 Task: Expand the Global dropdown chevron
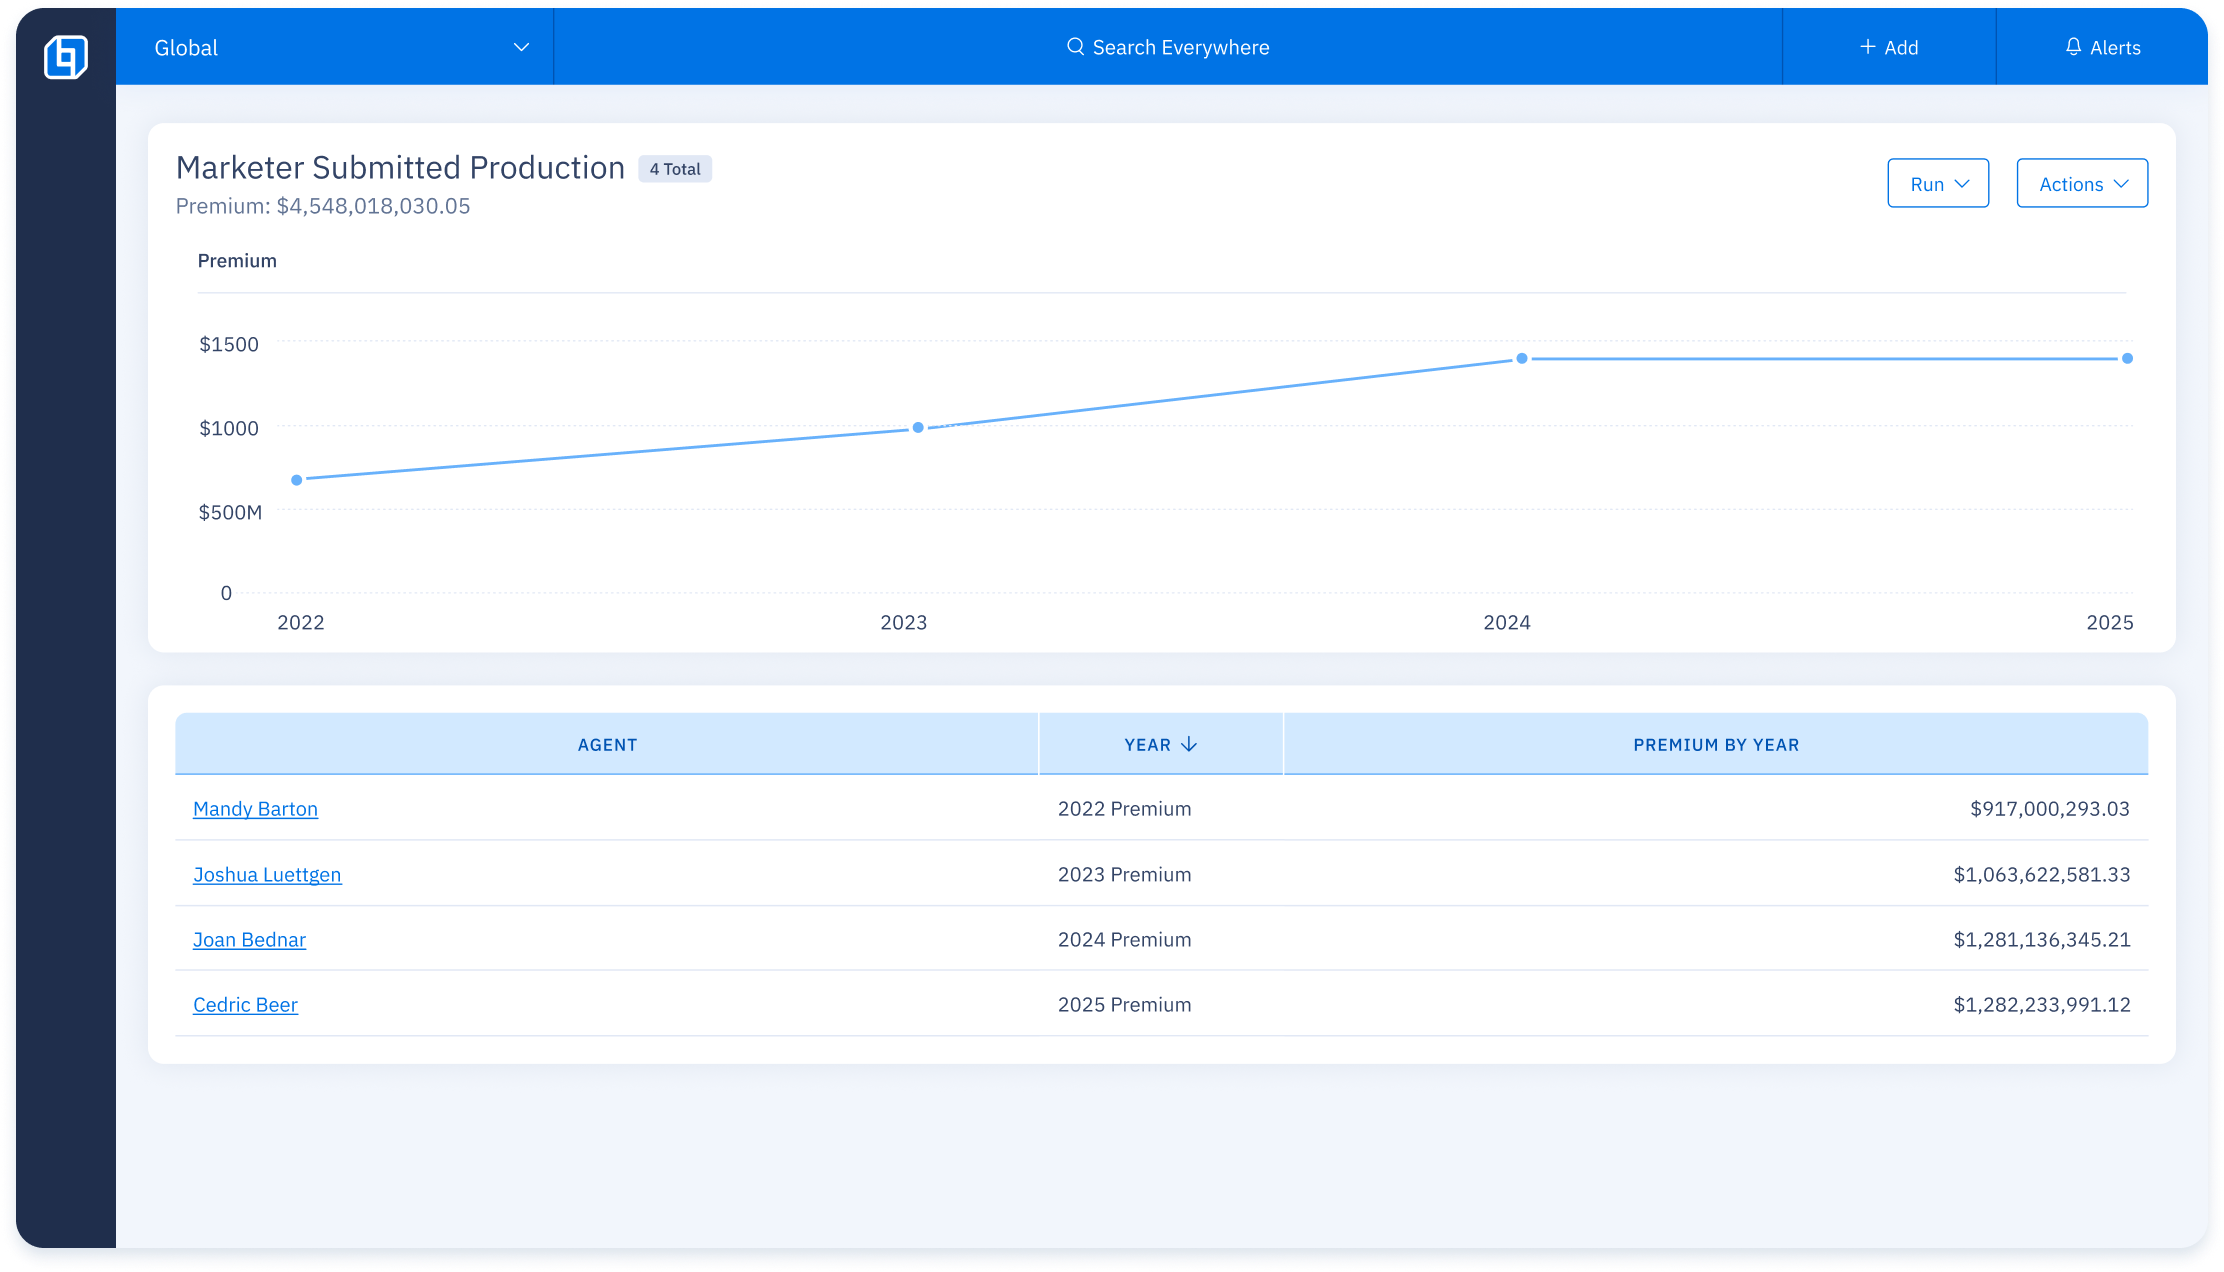point(521,47)
